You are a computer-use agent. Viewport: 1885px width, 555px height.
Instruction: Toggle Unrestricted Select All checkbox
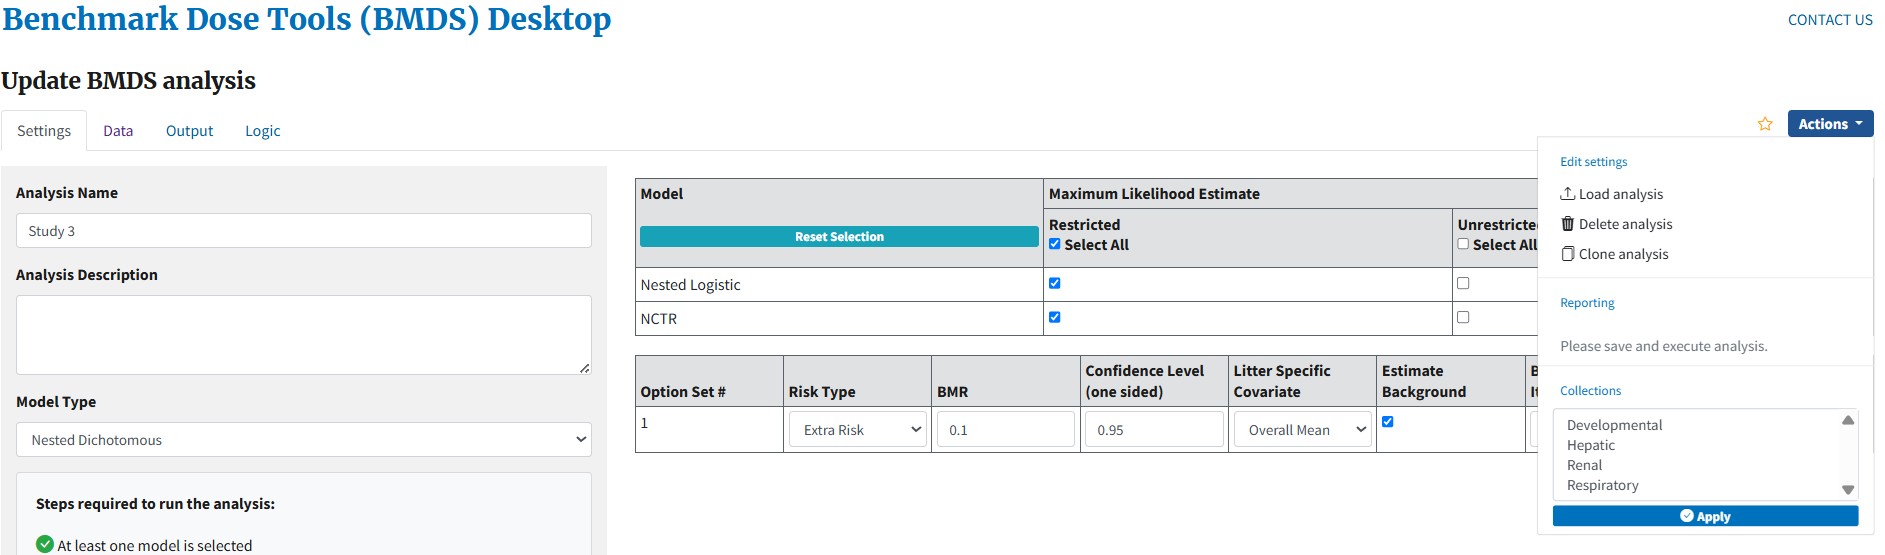tap(1463, 244)
